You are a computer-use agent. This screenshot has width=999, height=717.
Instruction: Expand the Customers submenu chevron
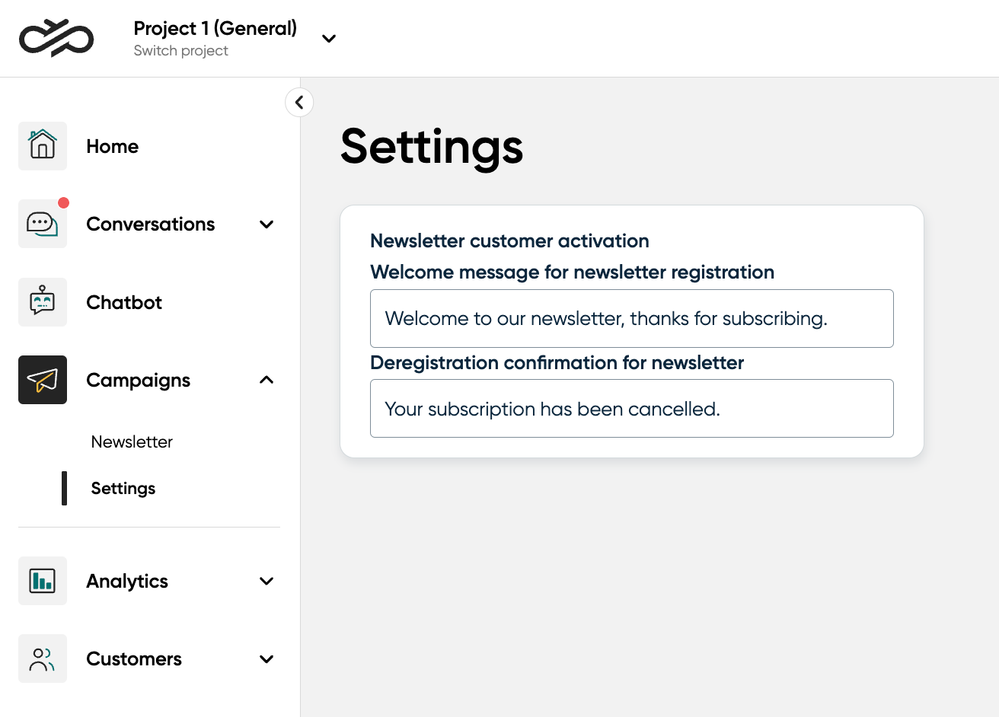(266, 659)
